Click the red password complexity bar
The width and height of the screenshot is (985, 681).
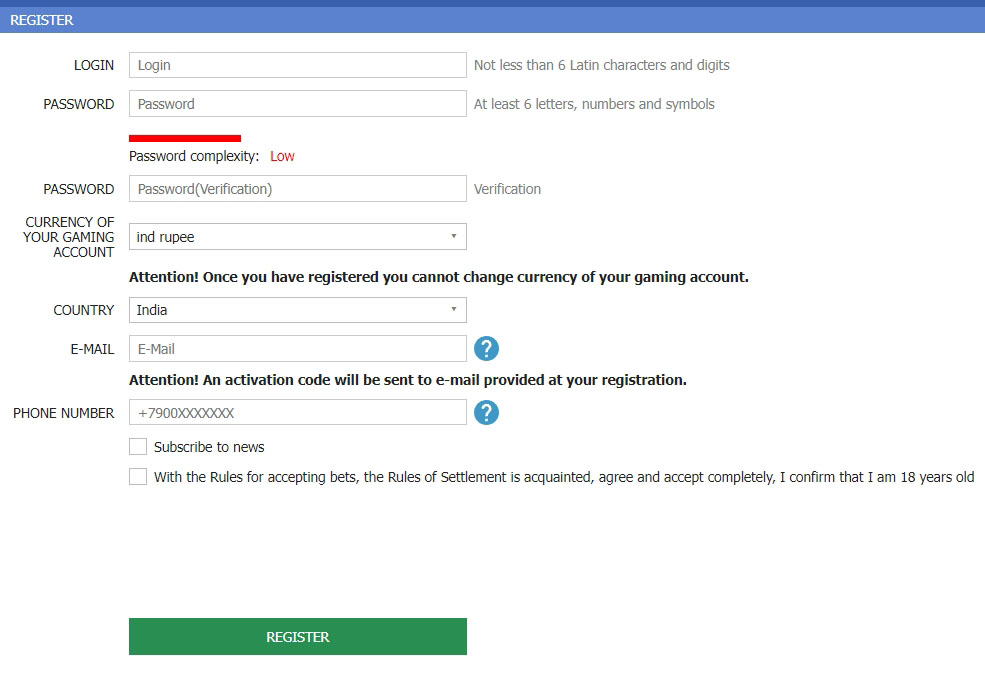[x=185, y=138]
